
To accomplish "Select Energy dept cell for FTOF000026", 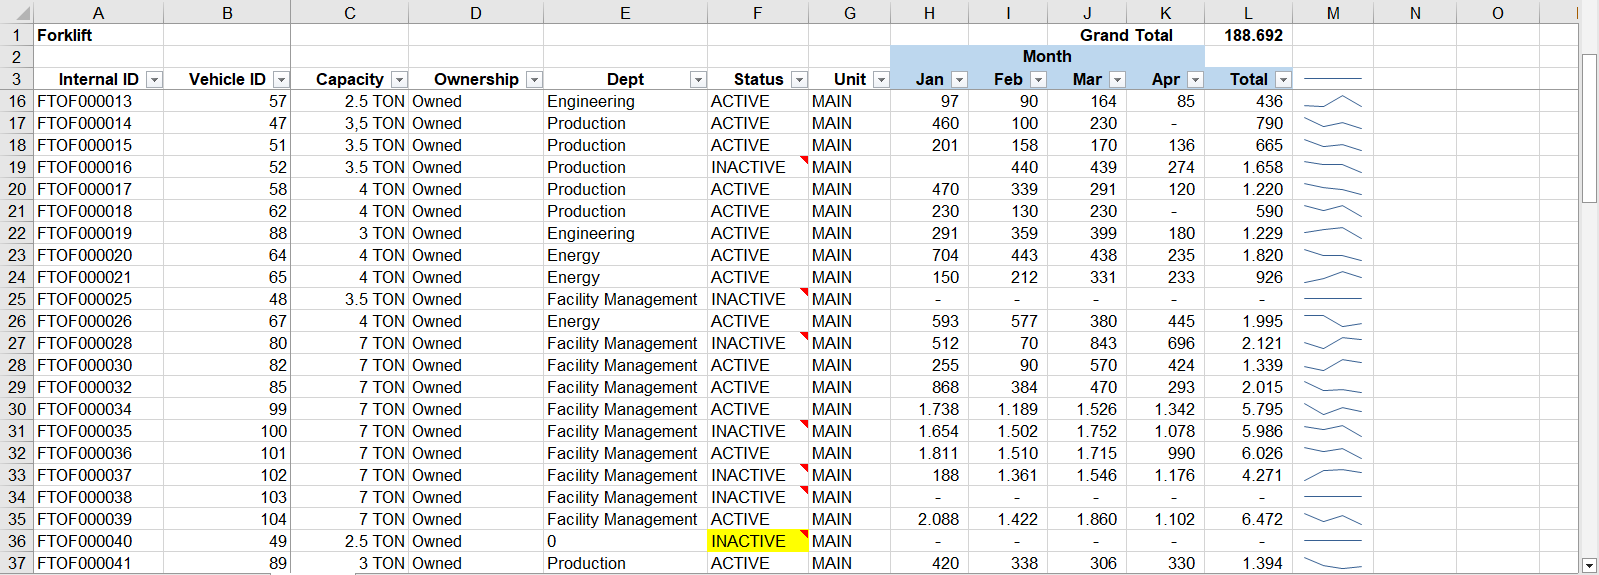I will (x=625, y=321).
